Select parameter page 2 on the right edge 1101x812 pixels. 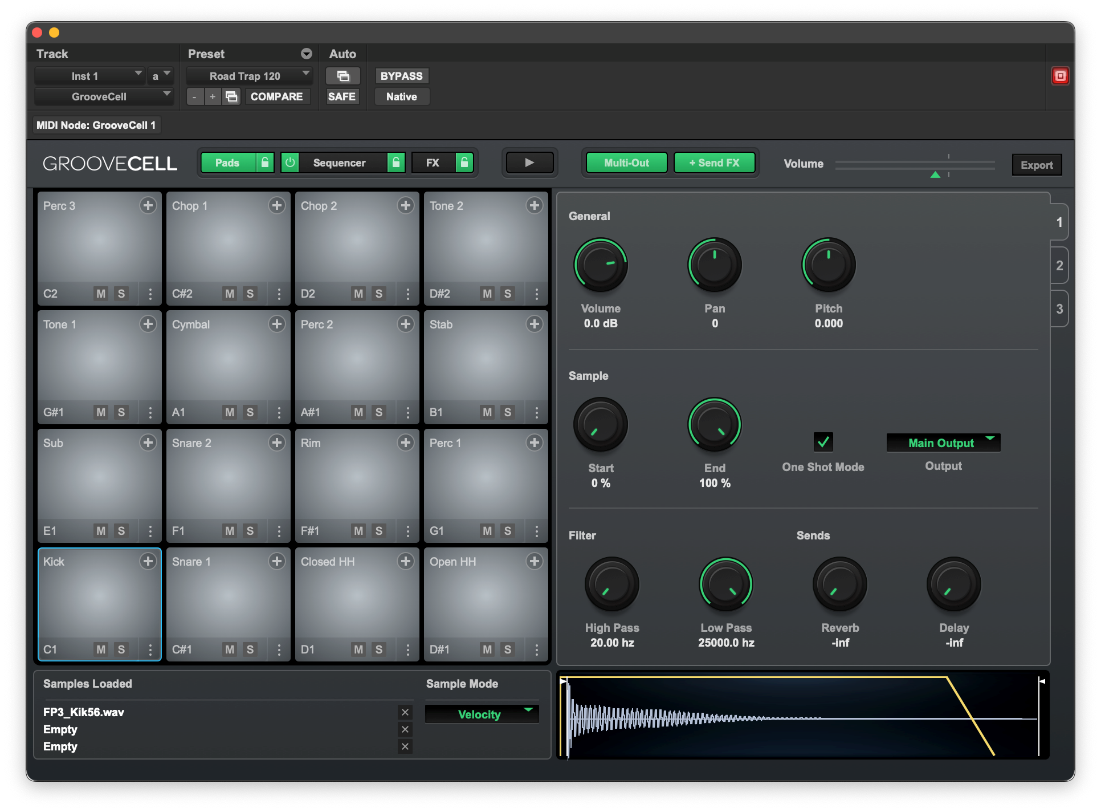[1059, 265]
